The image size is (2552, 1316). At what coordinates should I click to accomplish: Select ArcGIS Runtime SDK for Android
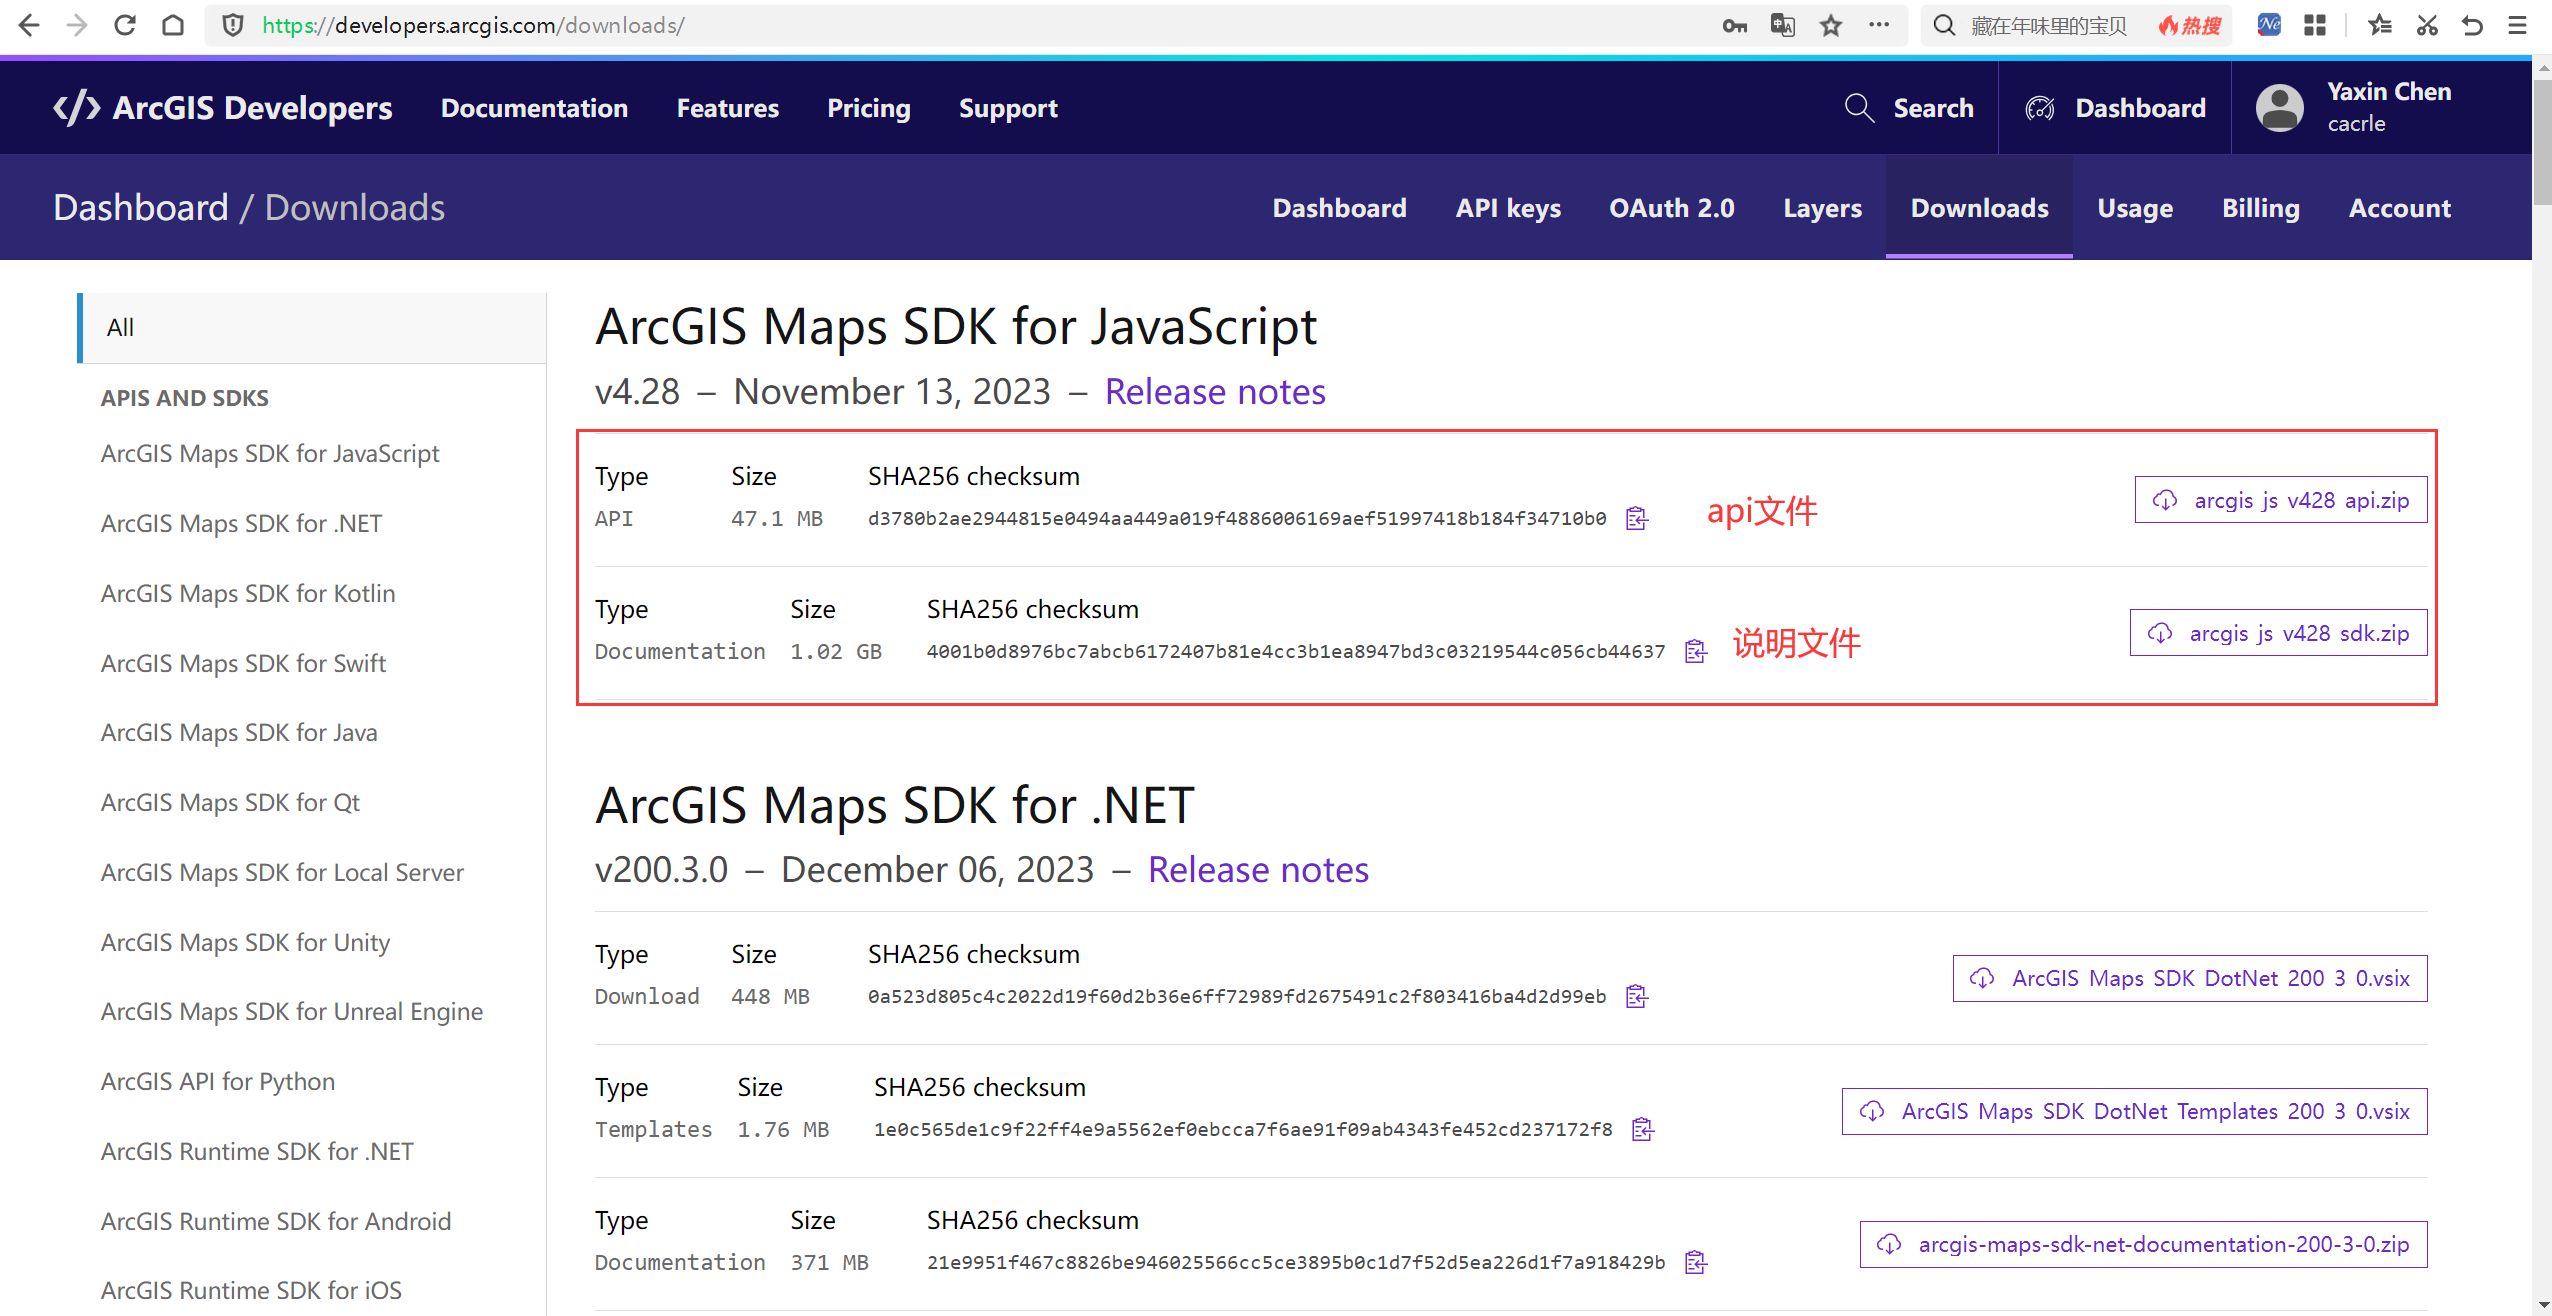276,1221
